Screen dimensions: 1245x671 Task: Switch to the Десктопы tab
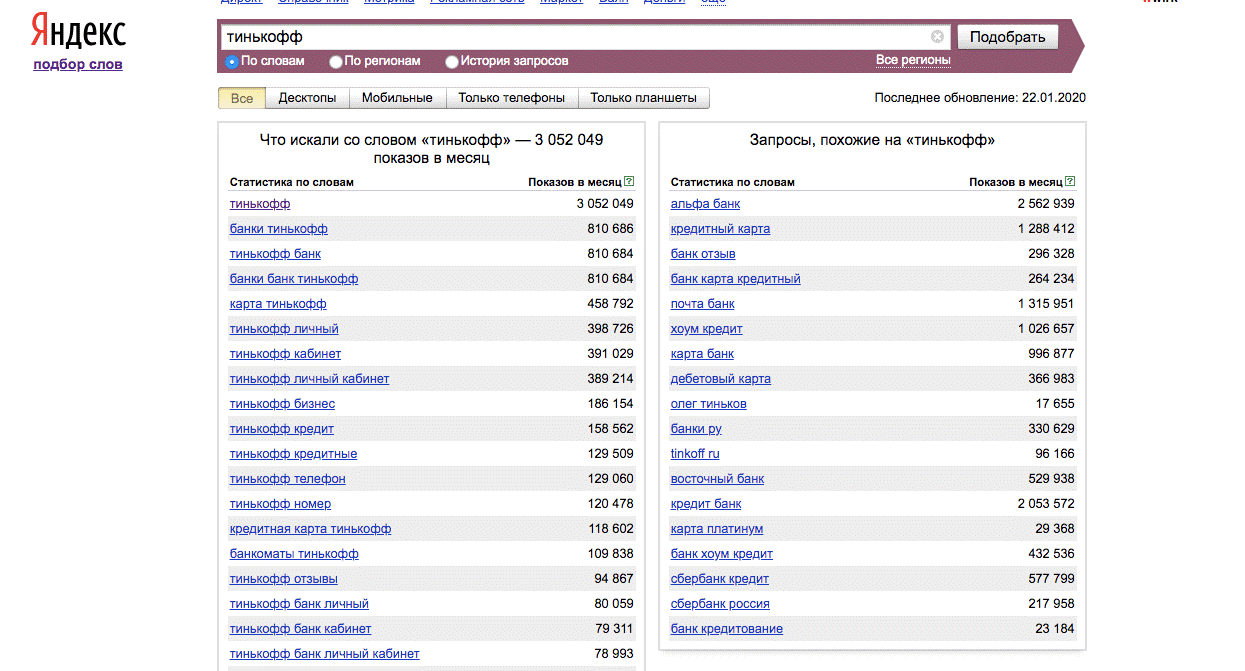click(308, 98)
